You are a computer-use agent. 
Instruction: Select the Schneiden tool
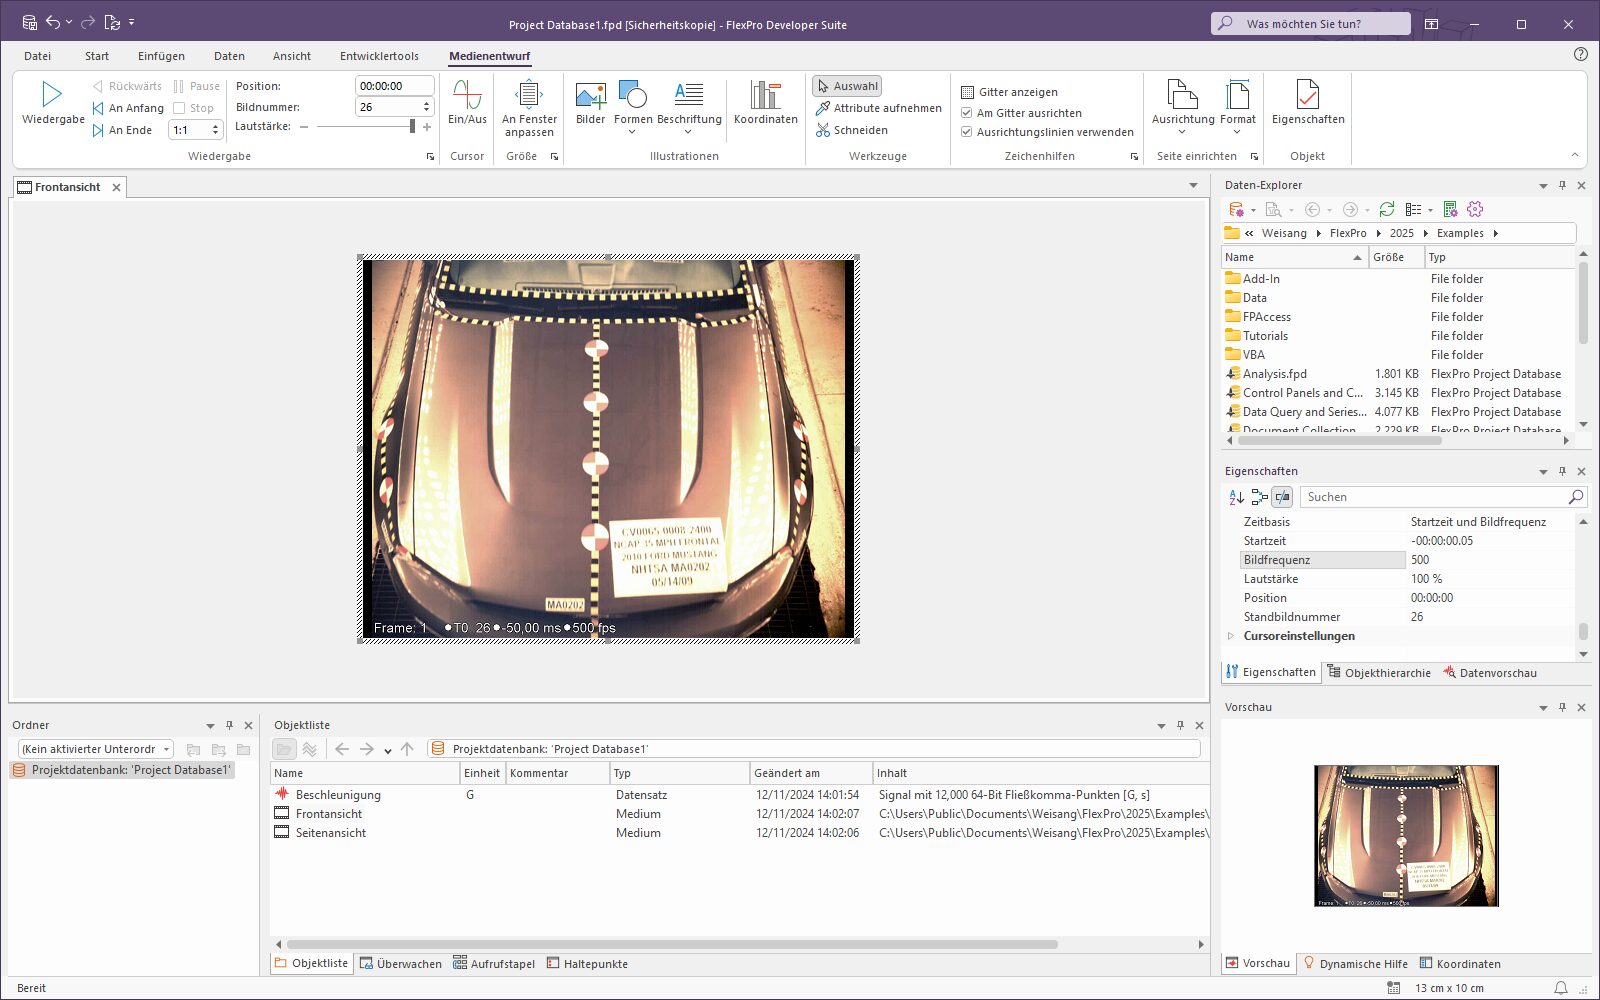click(851, 130)
